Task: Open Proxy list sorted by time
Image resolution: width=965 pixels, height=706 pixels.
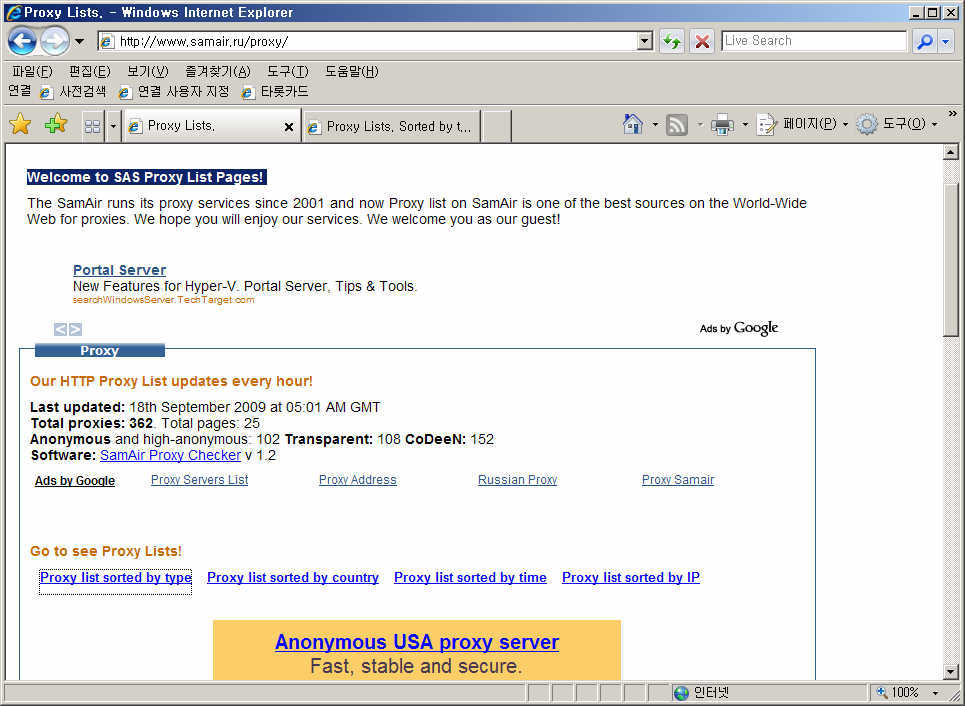Action: pyautogui.click(x=470, y=577)
